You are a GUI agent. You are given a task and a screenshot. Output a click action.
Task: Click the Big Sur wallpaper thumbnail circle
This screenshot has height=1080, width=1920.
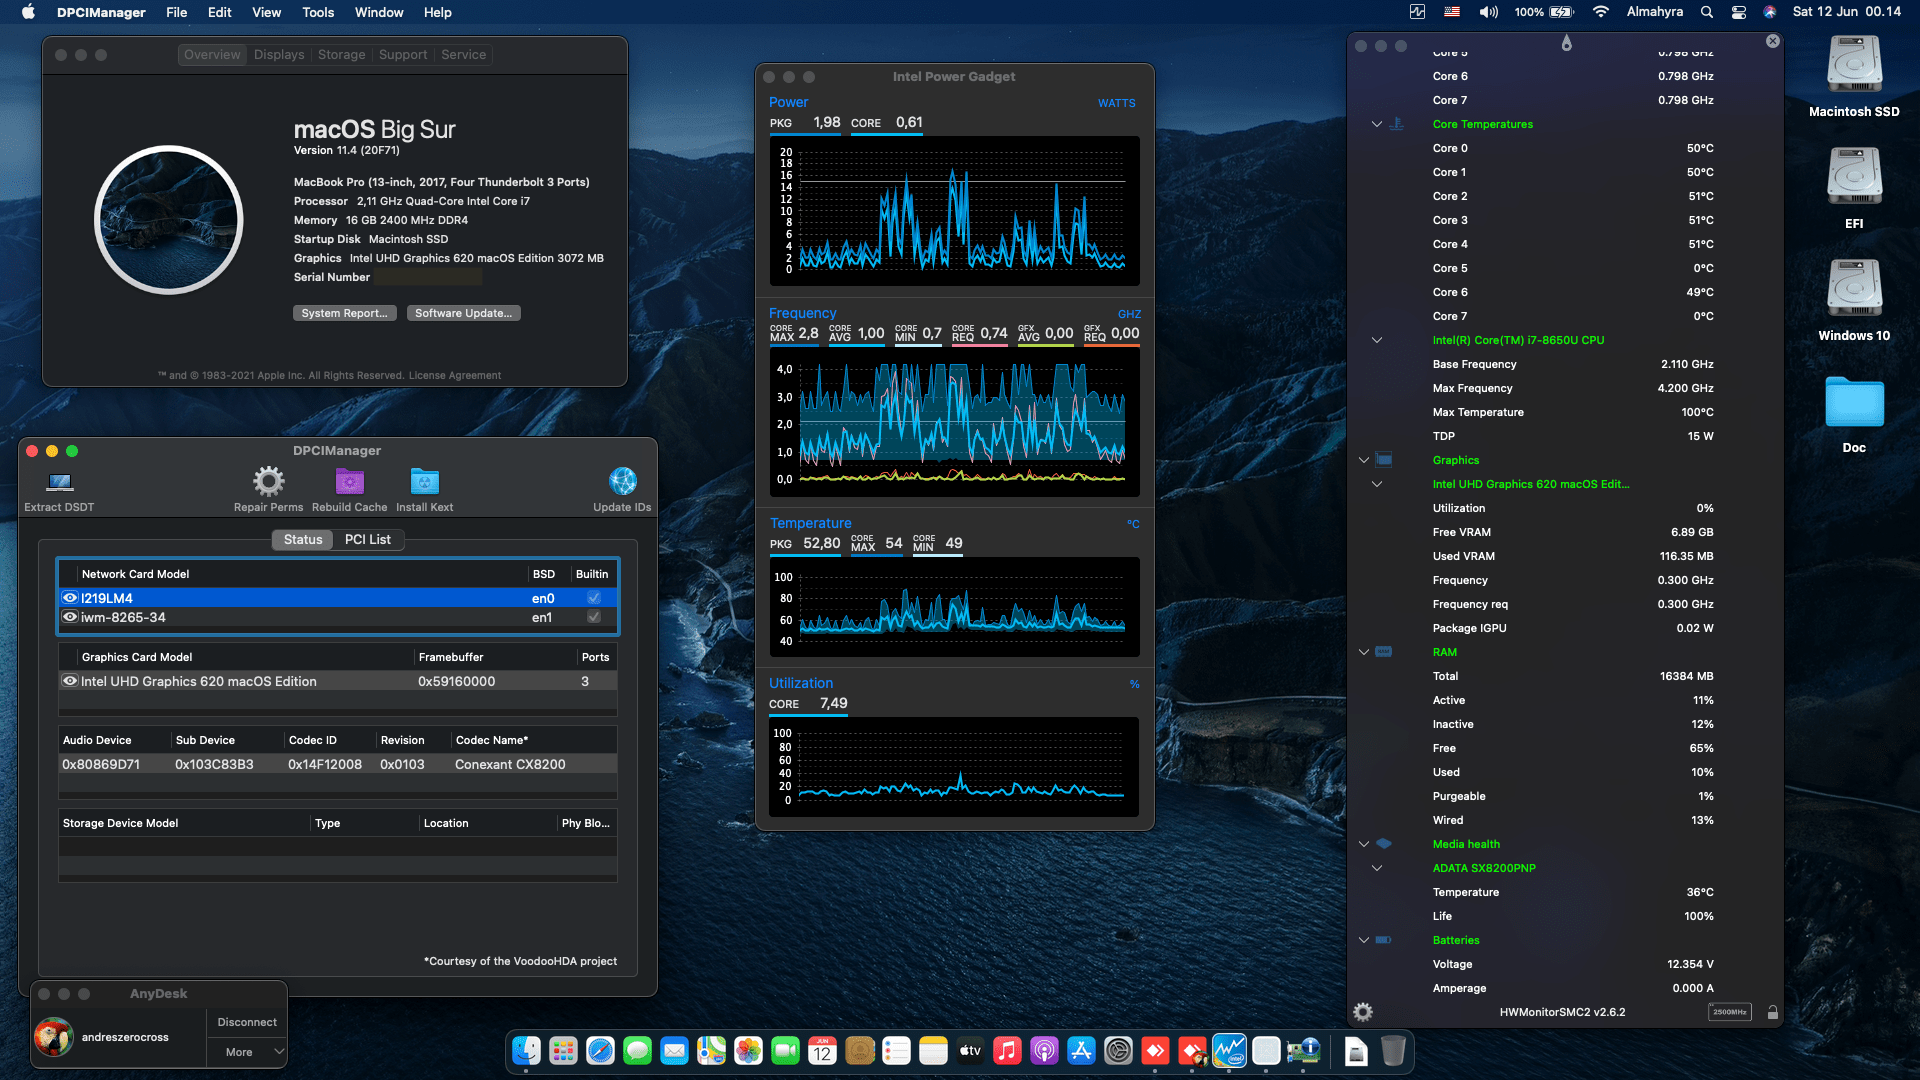click(x=169, y=220)
